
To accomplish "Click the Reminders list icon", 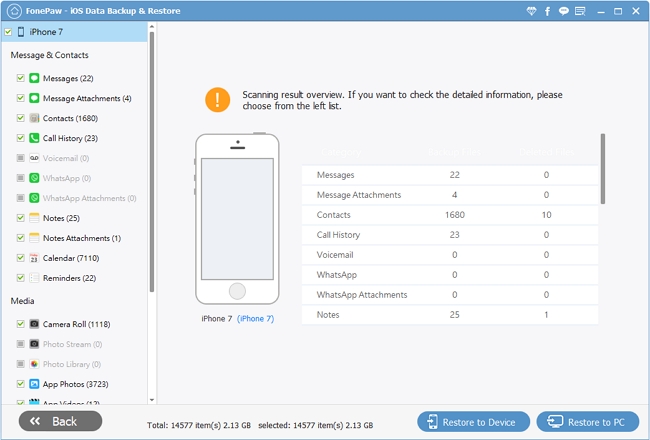I will click(34, 277).
